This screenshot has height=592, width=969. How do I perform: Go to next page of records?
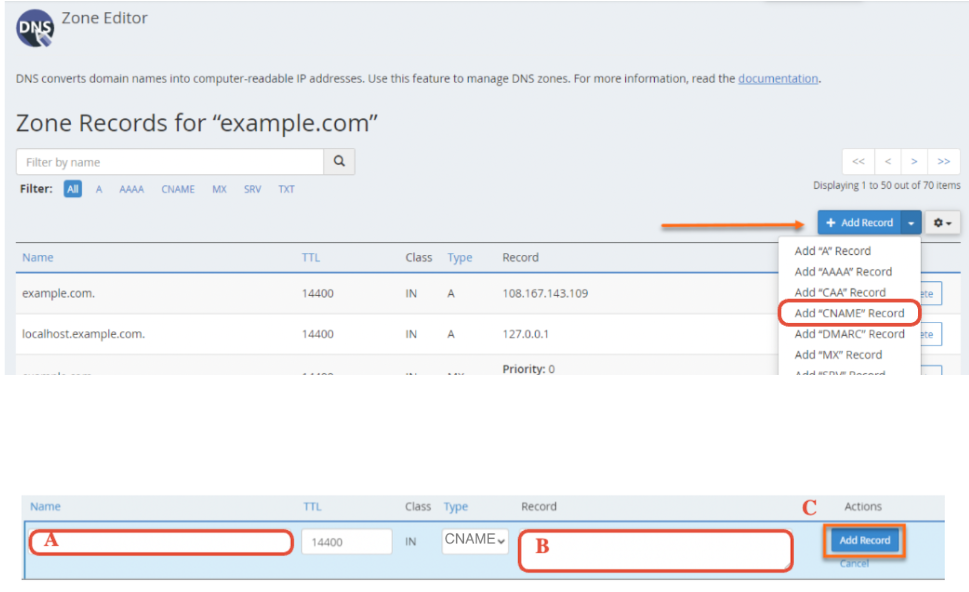914,161
